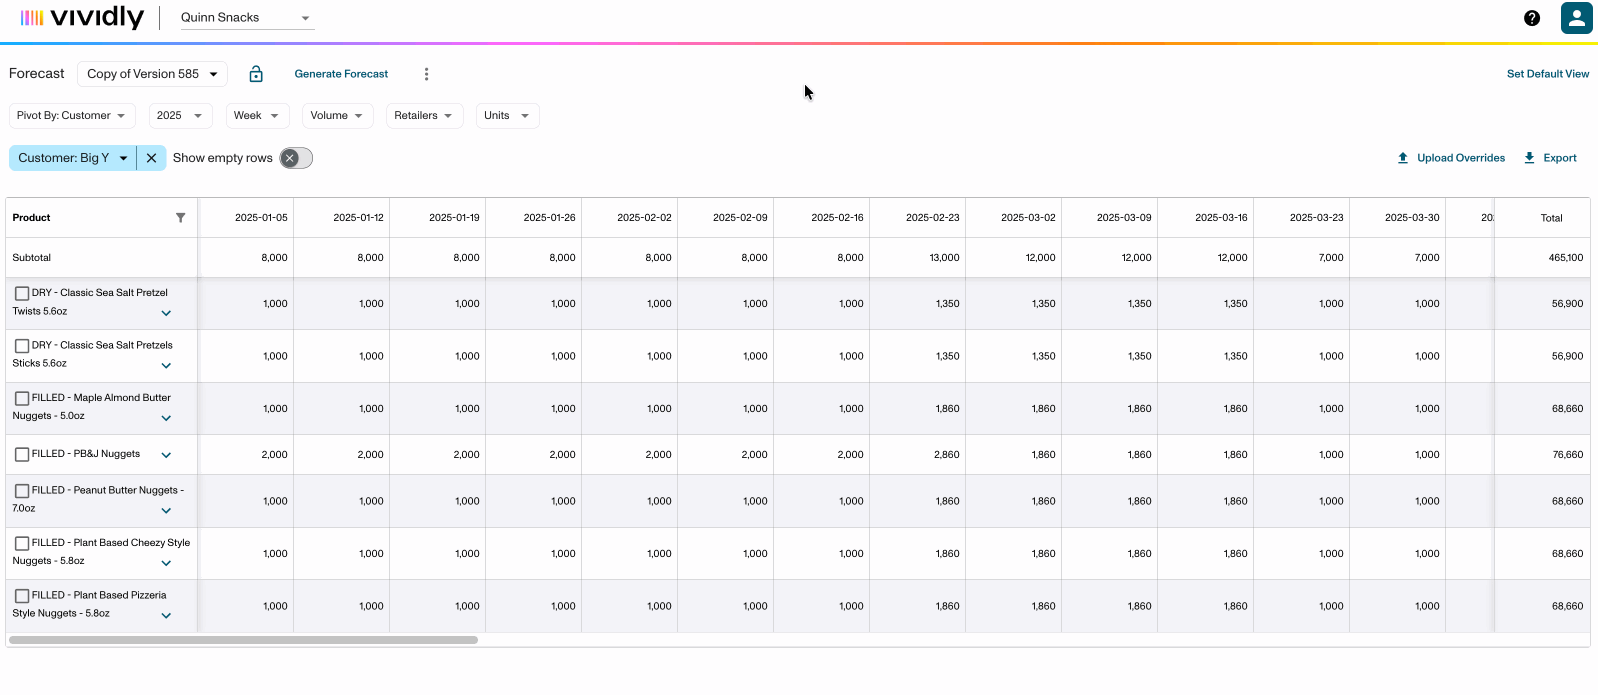Click PB&J Nuggets 2025-01-05 cell 2,000
Image resolution: width=1598 pixels, height=695 pixels.
pos(246,455)
